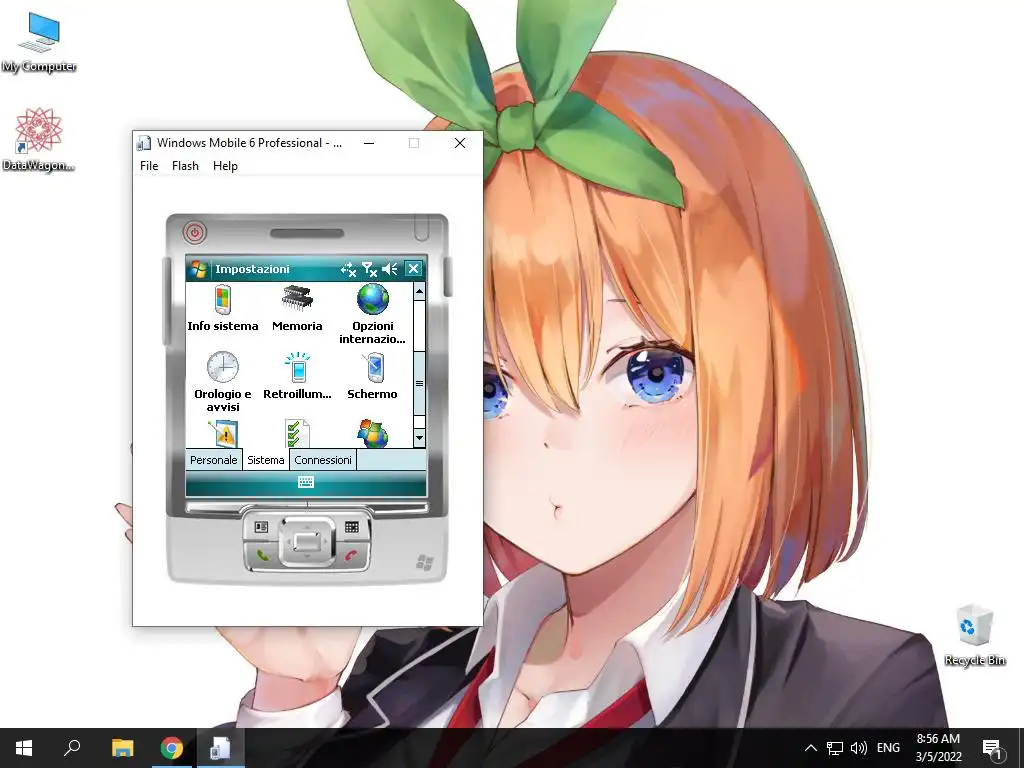This screenshot has width=1024, height=768.
Task: Open the volume tray icon
Action: [859, 748]
